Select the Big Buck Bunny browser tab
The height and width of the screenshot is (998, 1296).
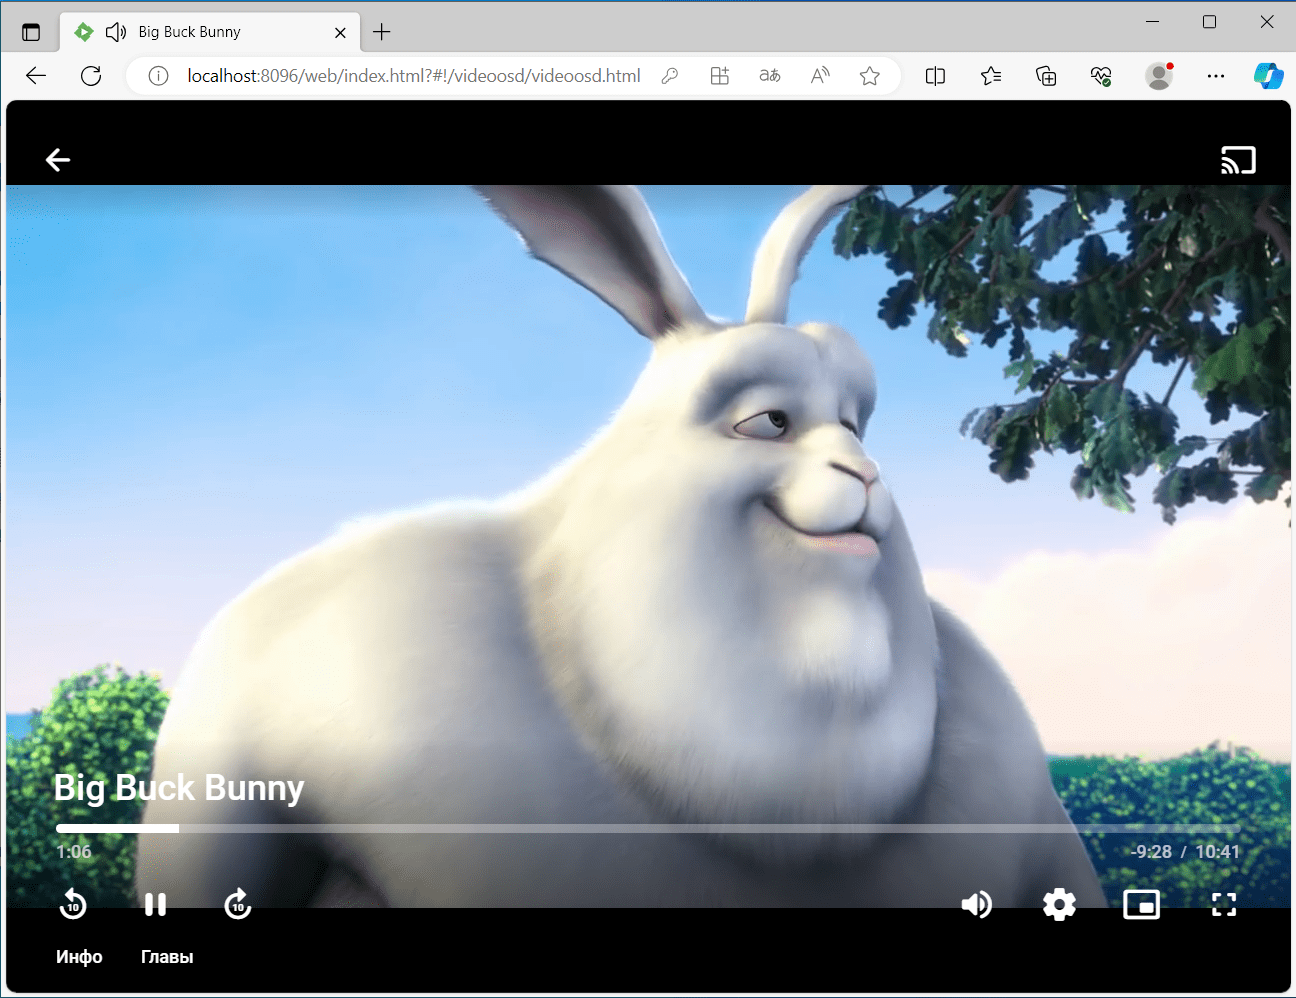[x=210, y=32]
